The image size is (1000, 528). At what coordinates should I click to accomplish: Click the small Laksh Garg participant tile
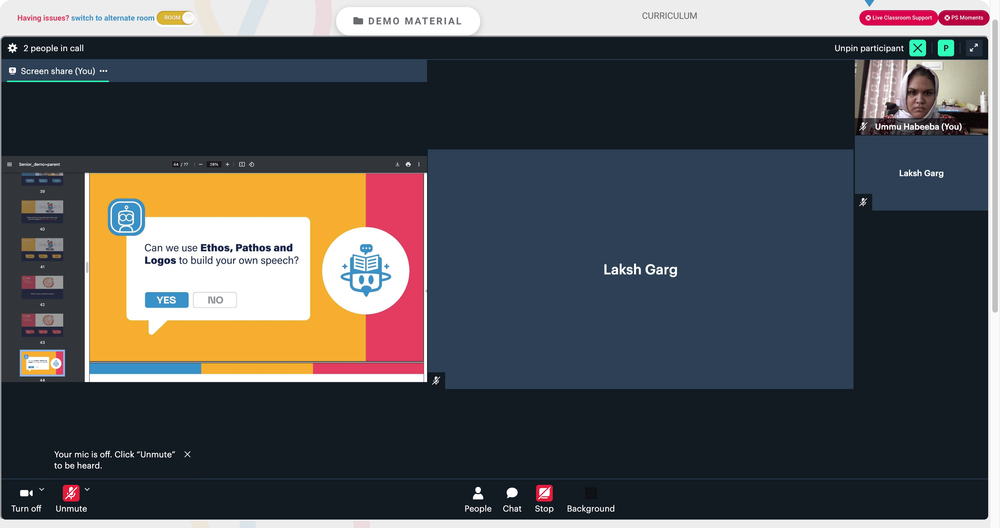(921, 173)
